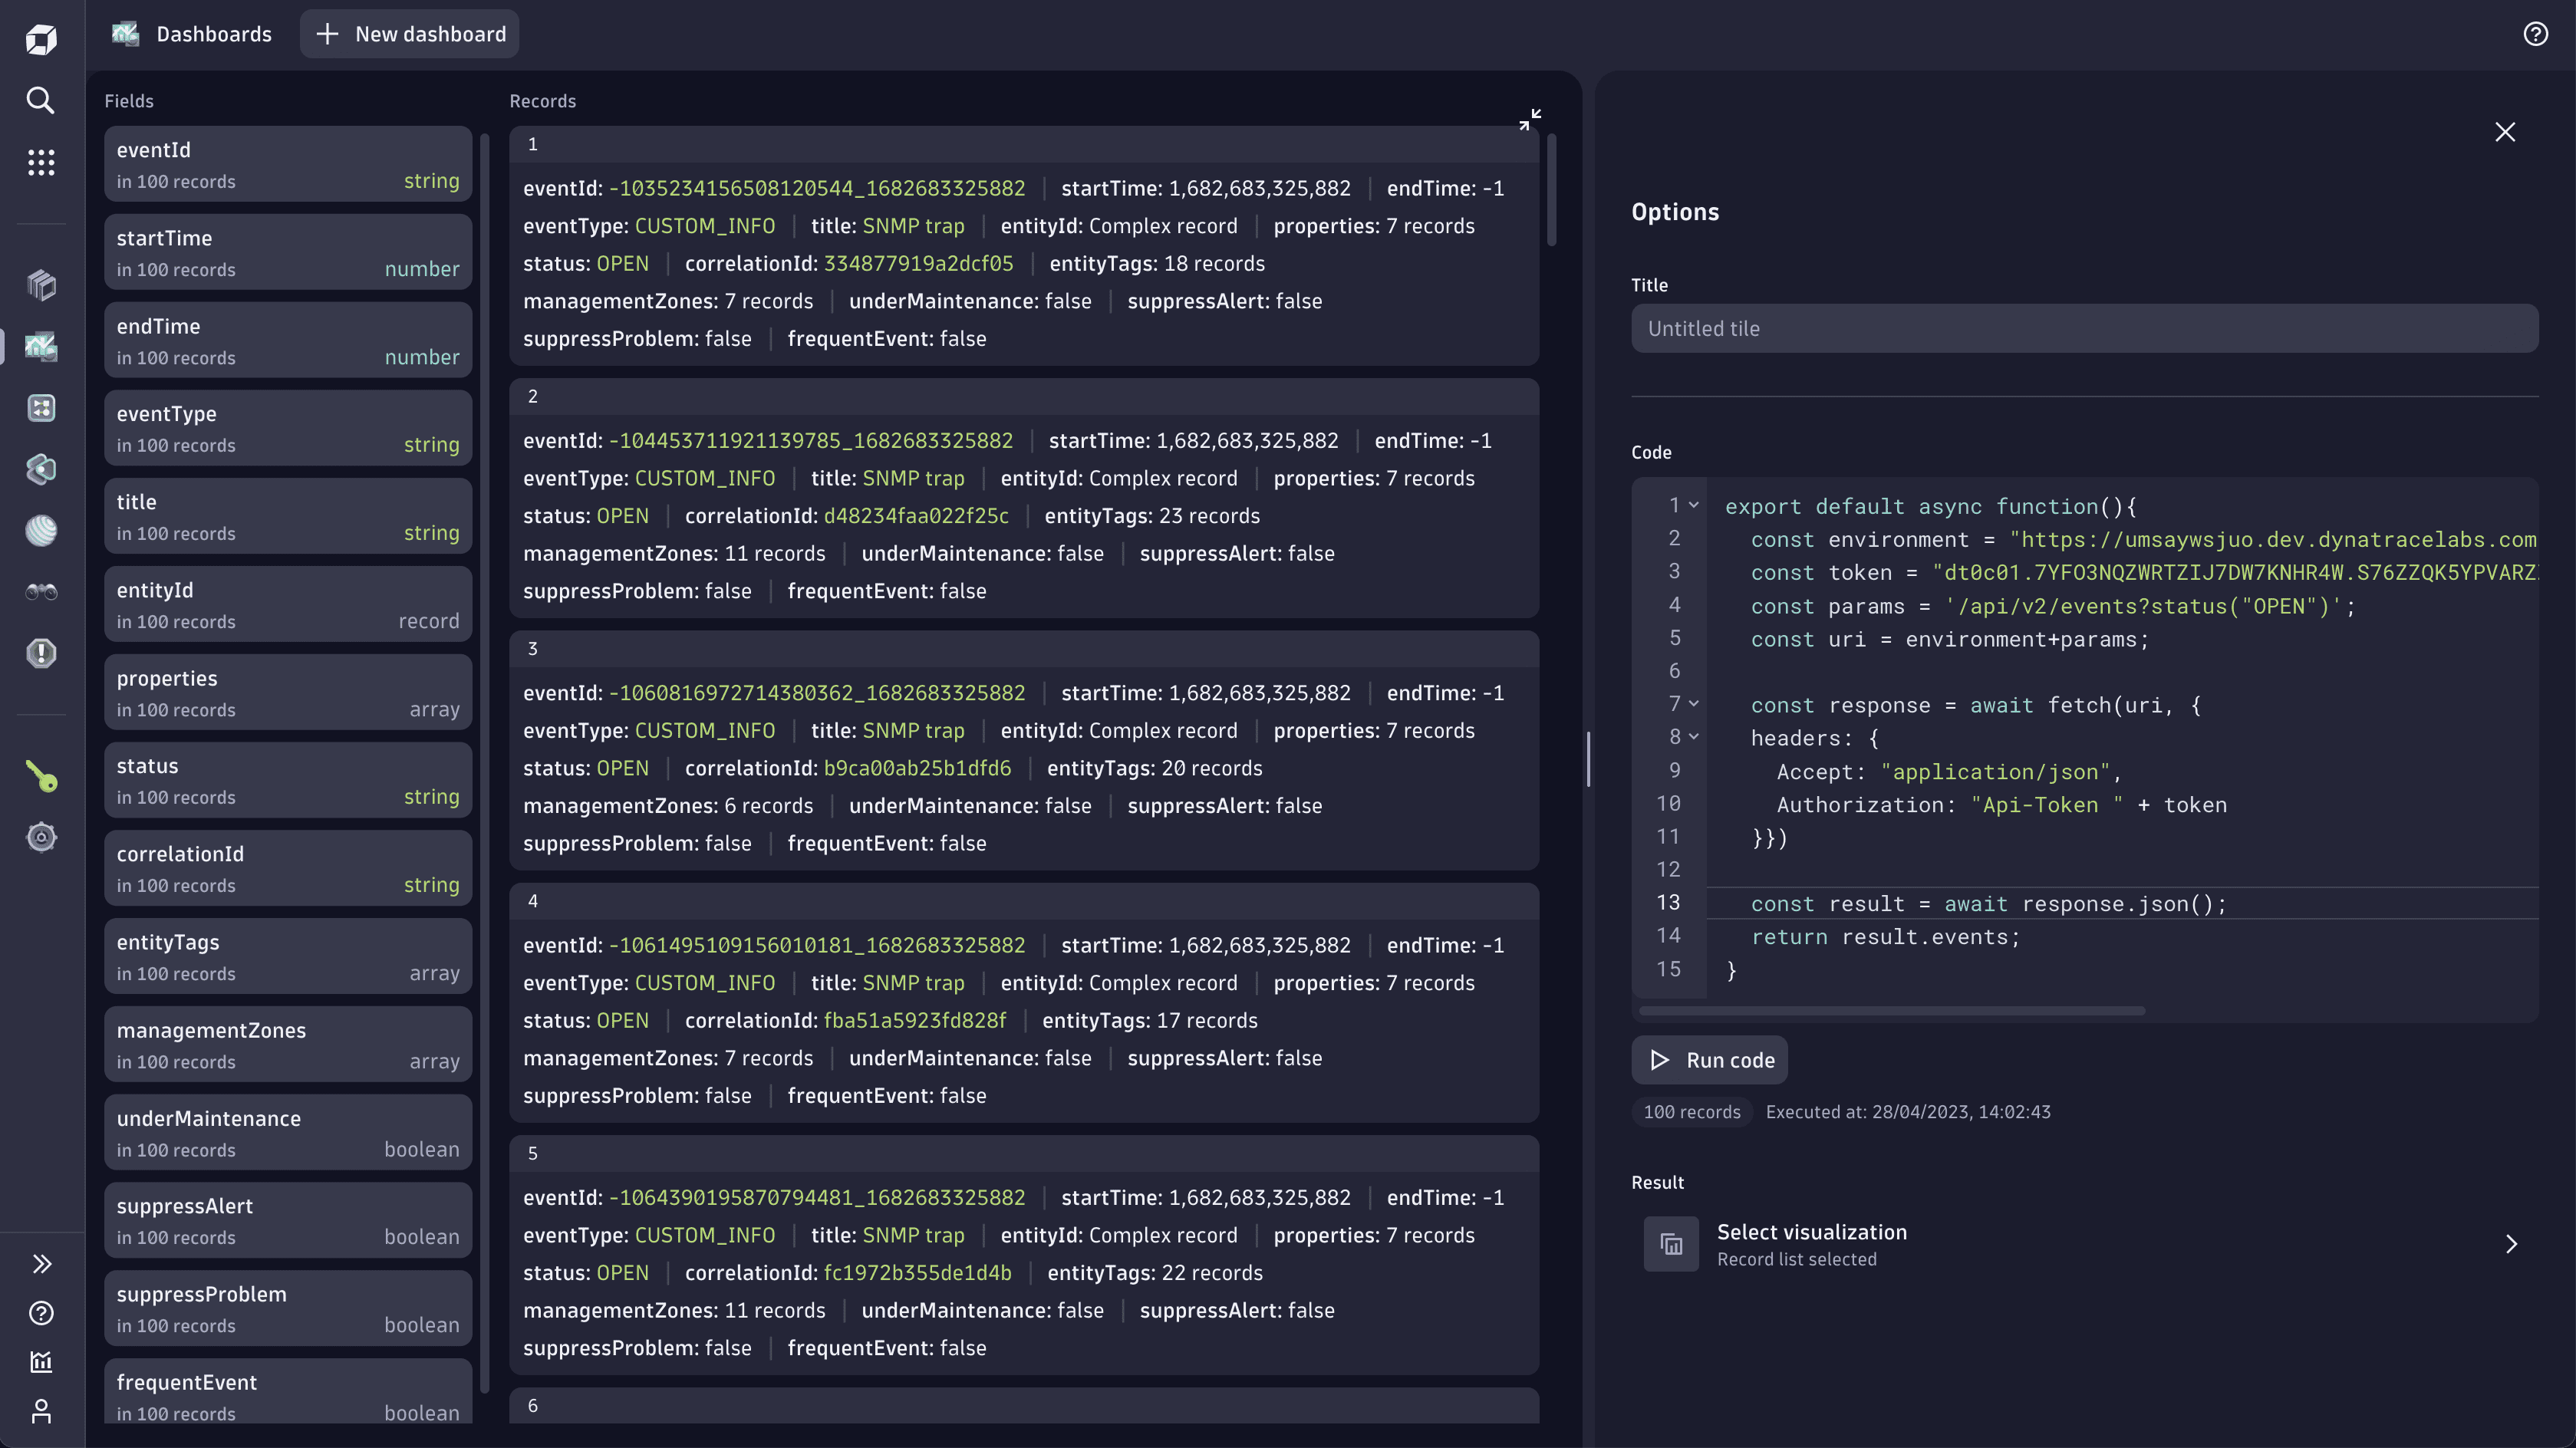Expand the sidebar with double chevron icon
Screen dimensions: 2576x1448
(x=41, y=1264)
